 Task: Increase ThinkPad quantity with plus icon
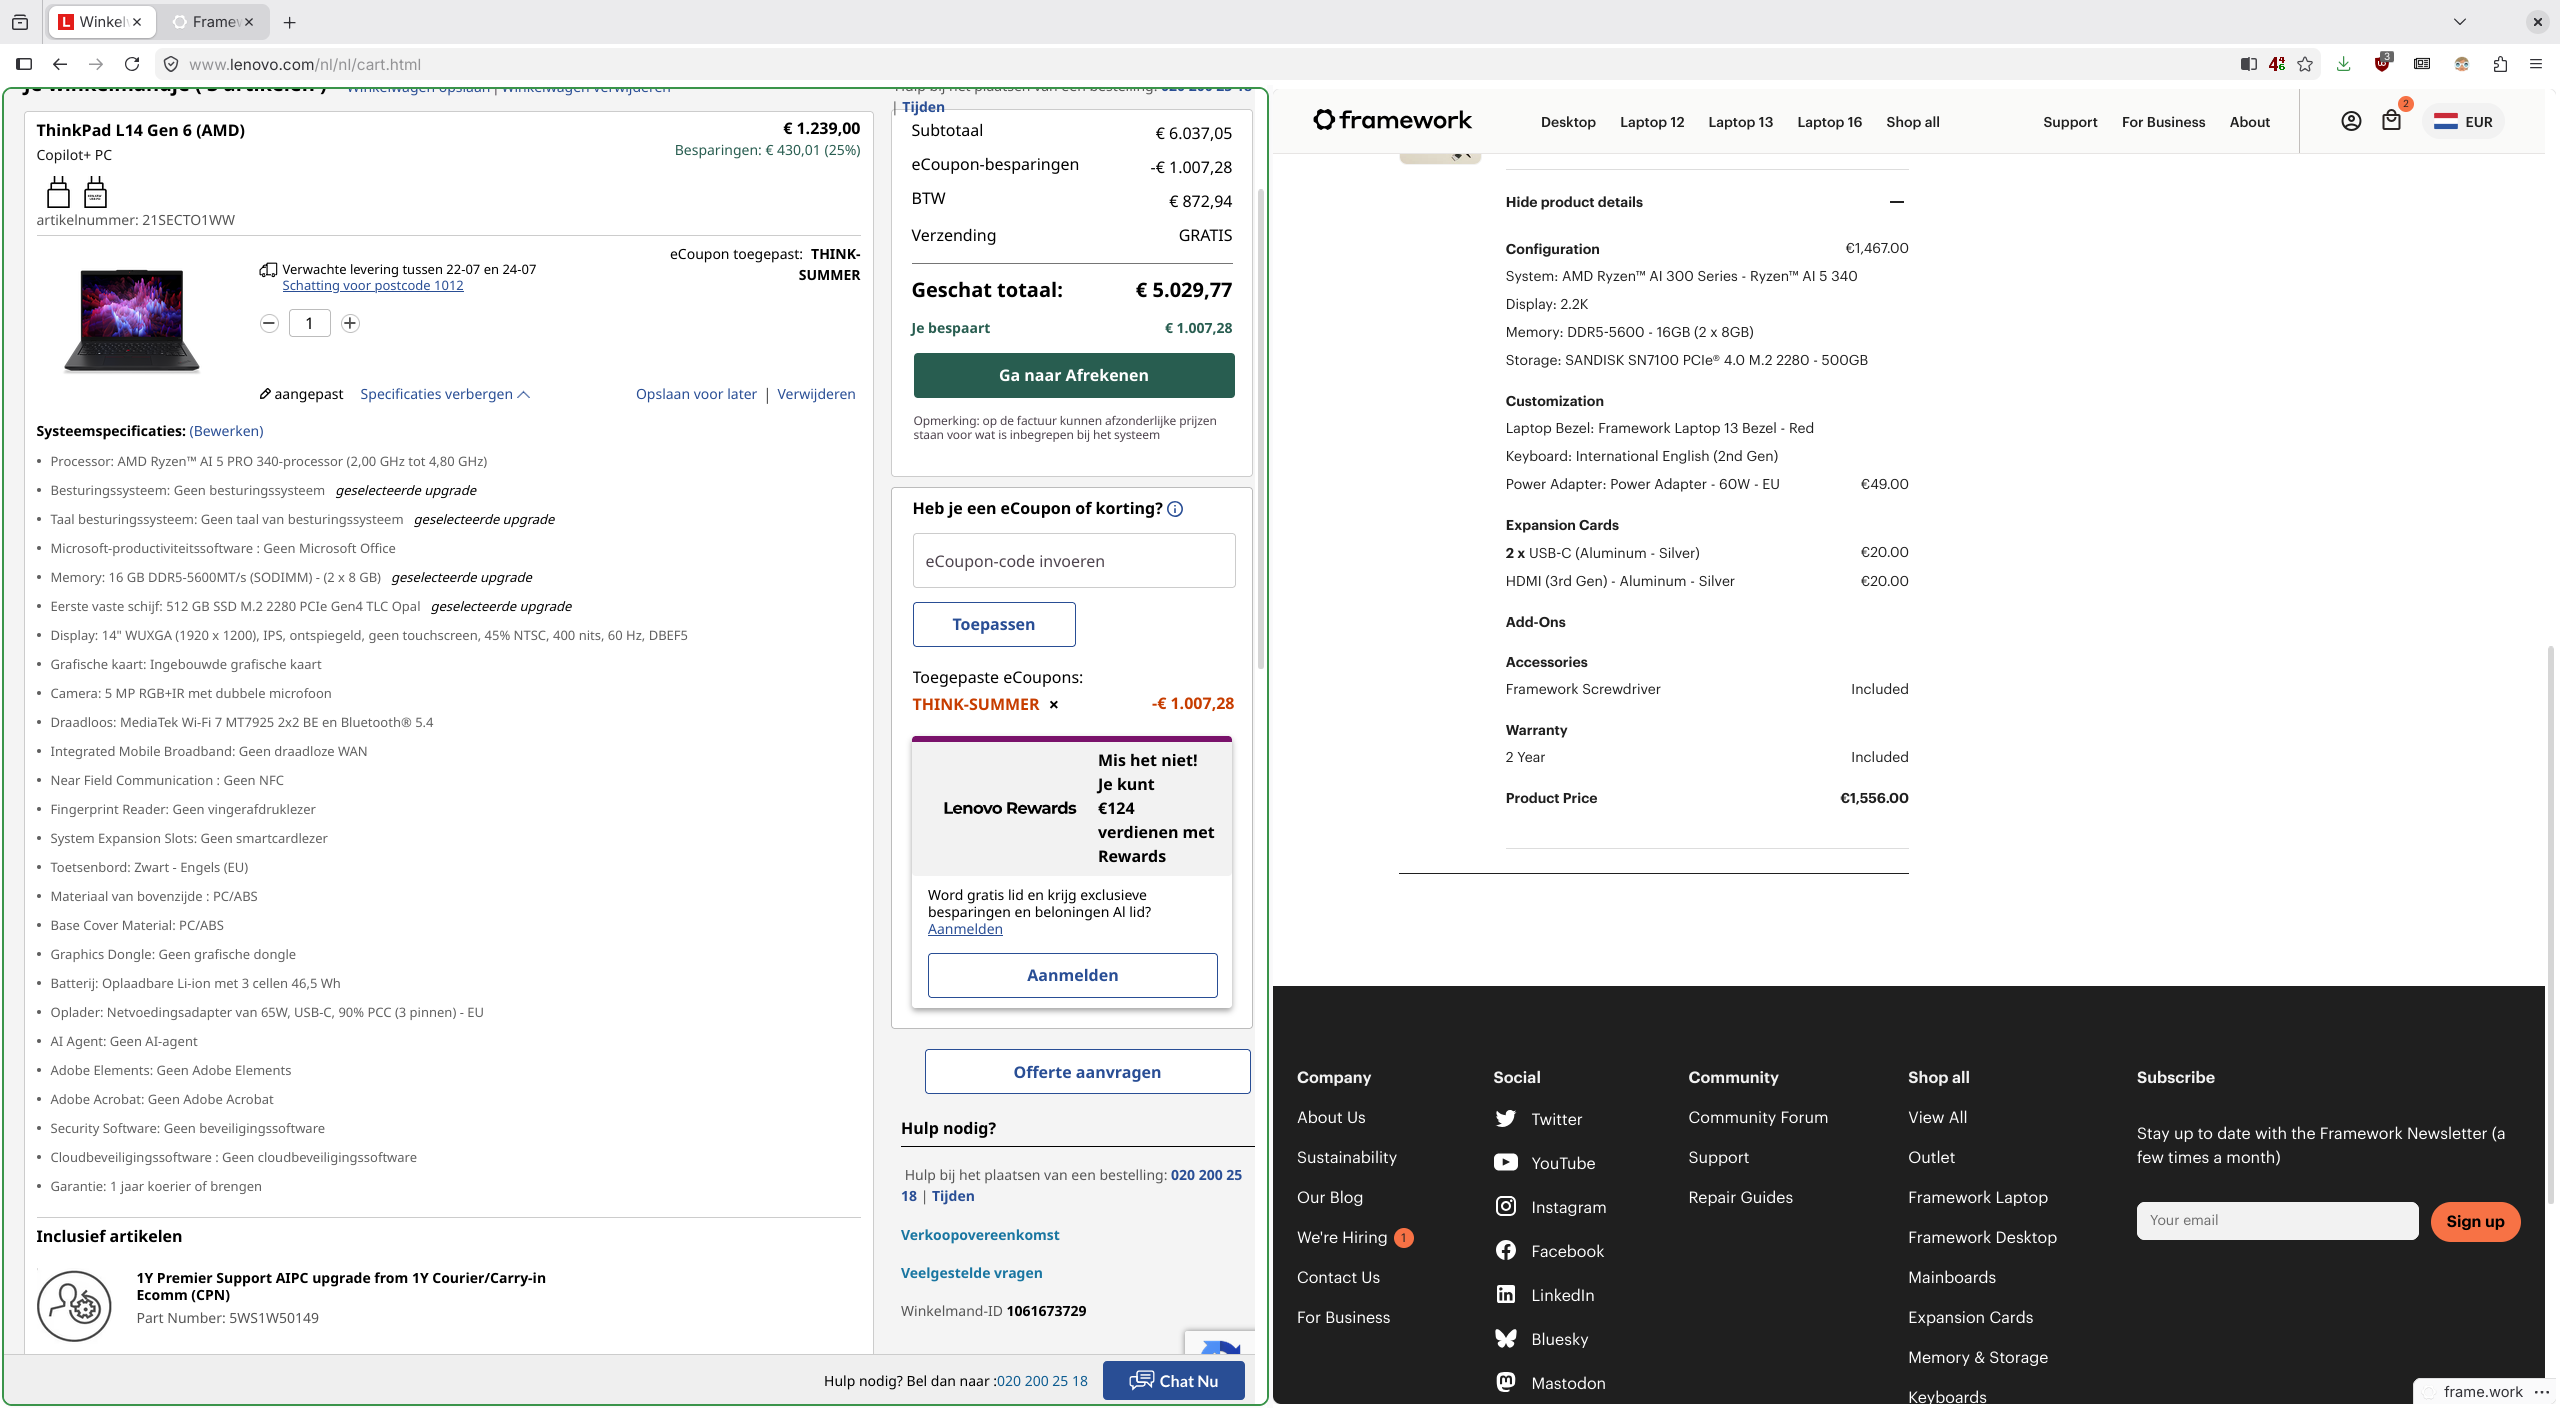[350, 323]
